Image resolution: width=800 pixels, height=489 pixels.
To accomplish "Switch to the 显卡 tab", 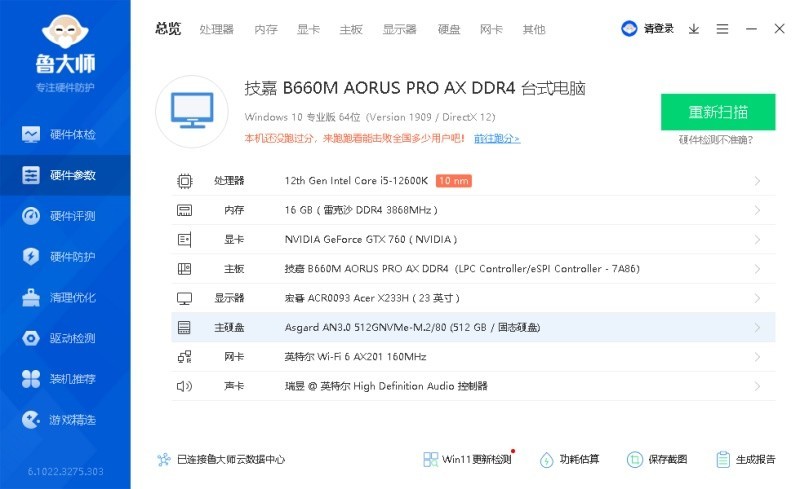I will (308, 30).
